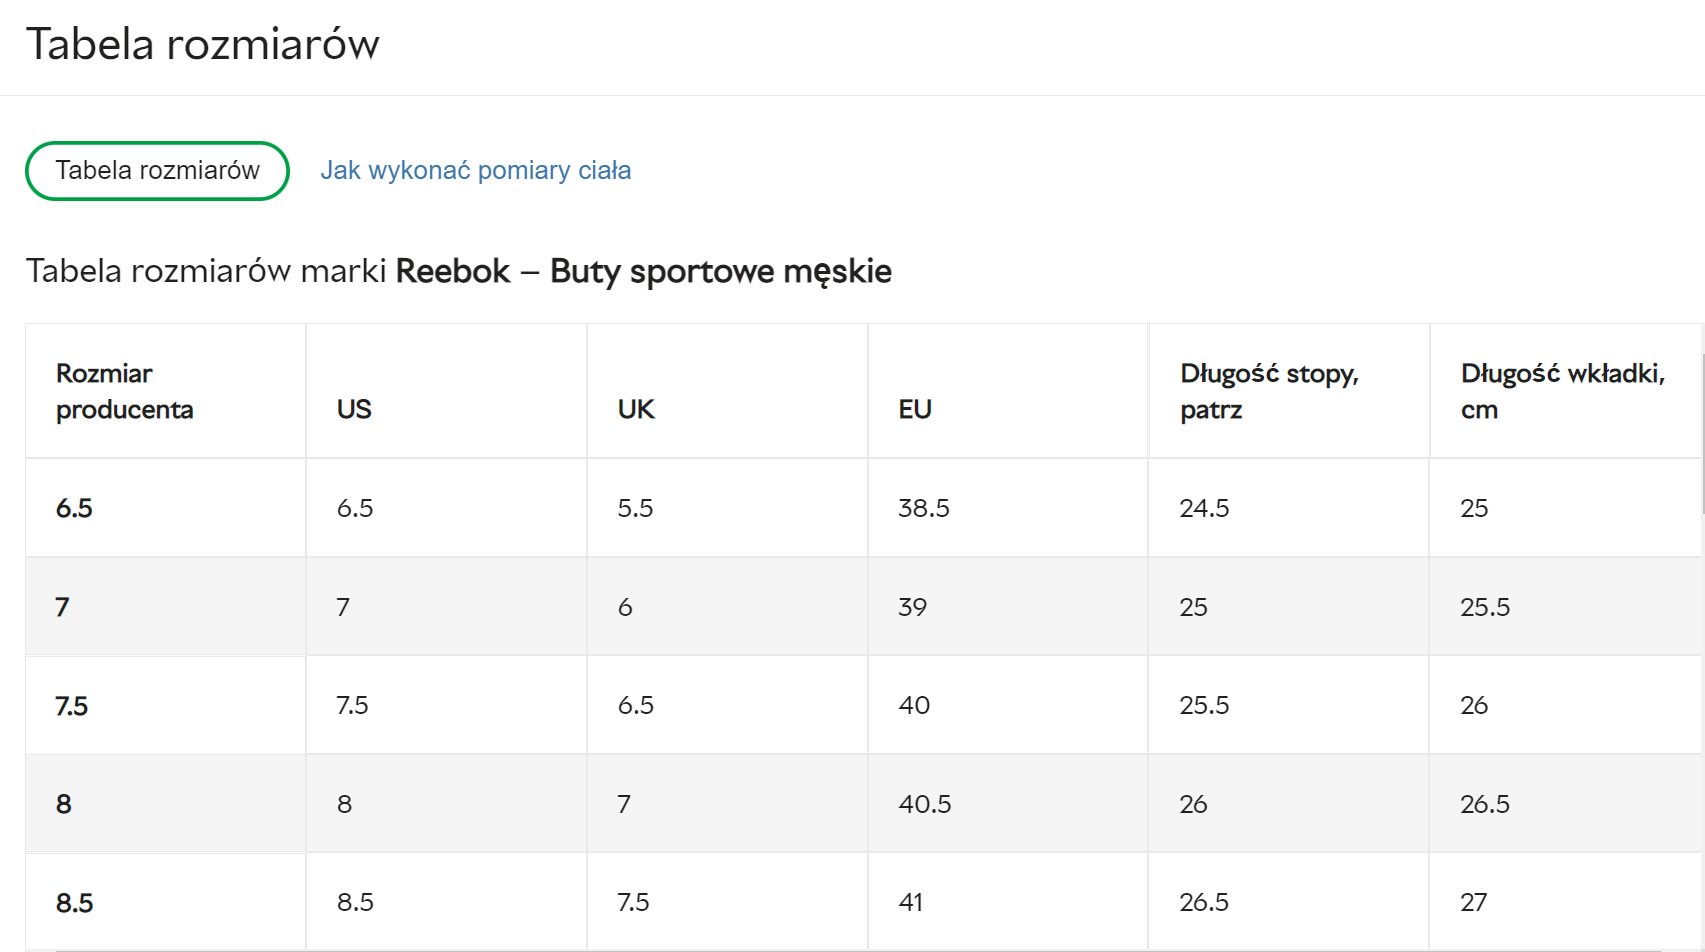Click the table's vertical scrollbar
This screenshot has height=952, width=1705.
pyautogui.click(x=1701, y=420)
